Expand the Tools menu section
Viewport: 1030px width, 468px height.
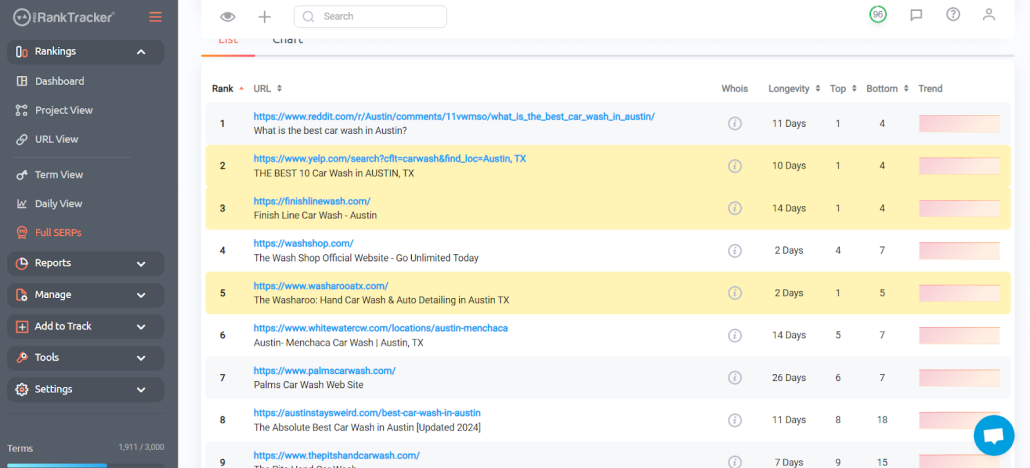pyautogui.click(x=85, y=358)
